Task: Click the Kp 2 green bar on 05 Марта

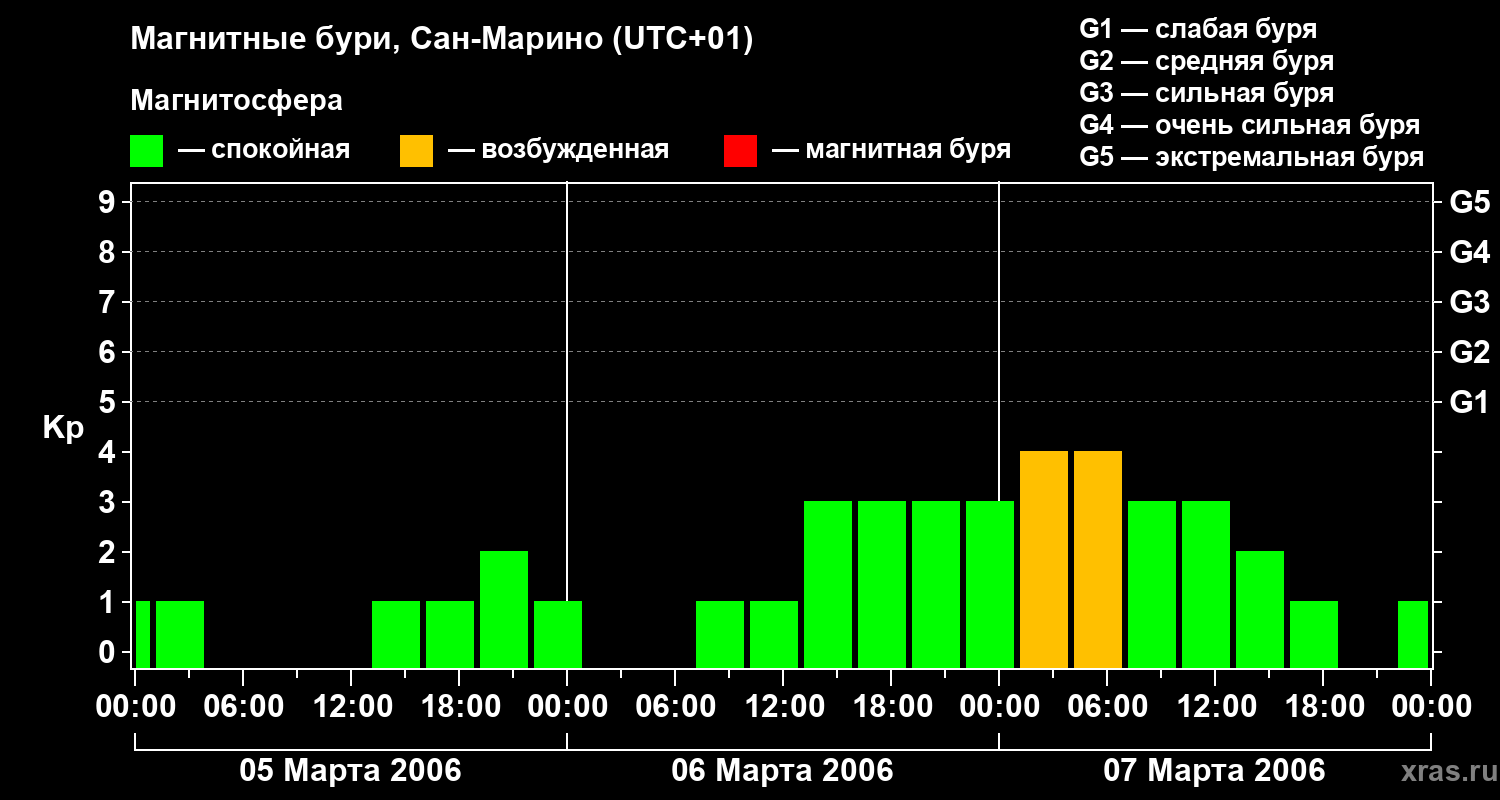Action: coord(504,609)
